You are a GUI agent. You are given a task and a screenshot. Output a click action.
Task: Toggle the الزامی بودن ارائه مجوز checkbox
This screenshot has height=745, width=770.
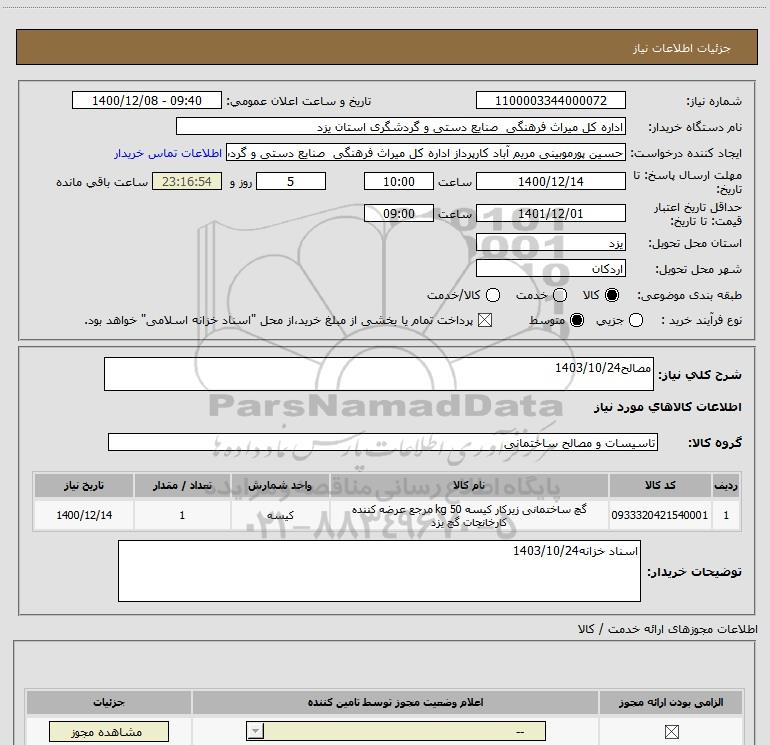pos(671,732)
